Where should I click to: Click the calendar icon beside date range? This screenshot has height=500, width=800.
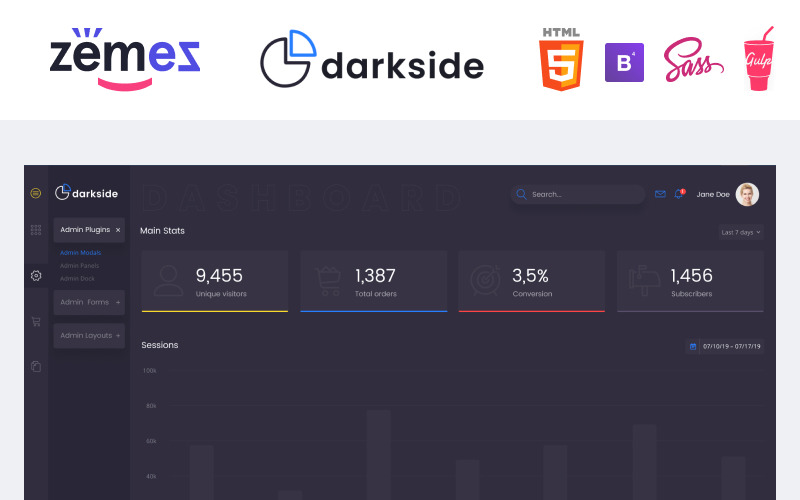point(692,346)
